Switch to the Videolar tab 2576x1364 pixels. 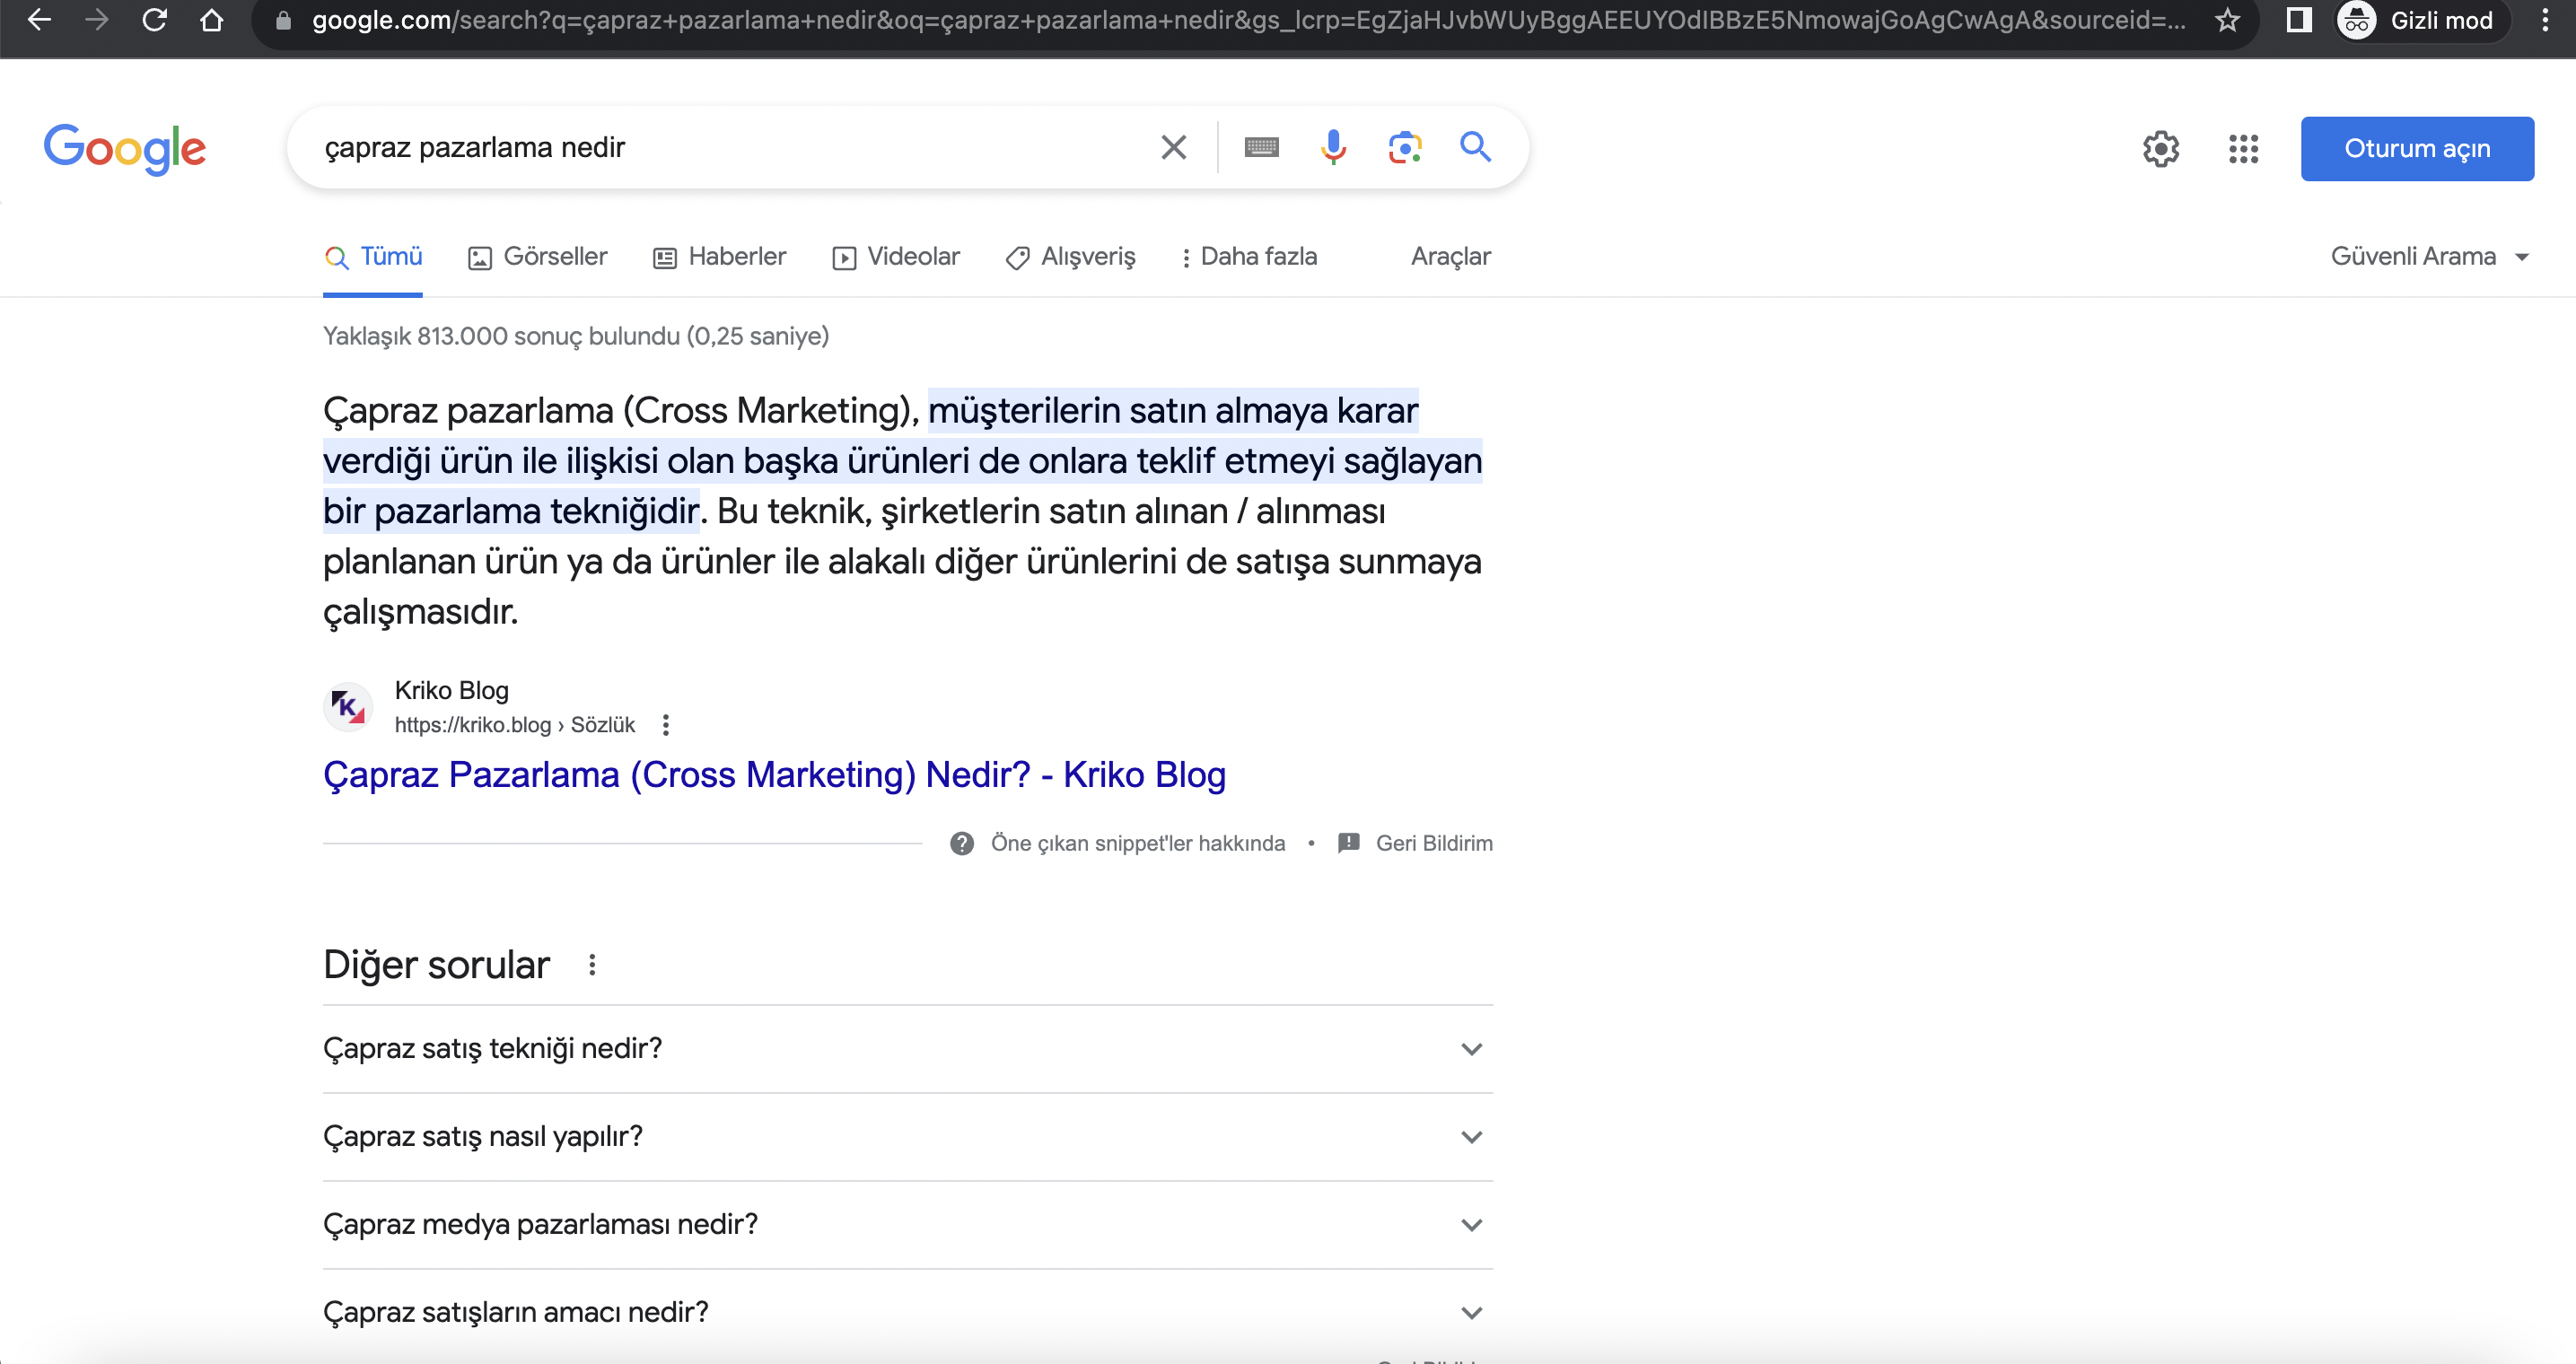(896, 257)
